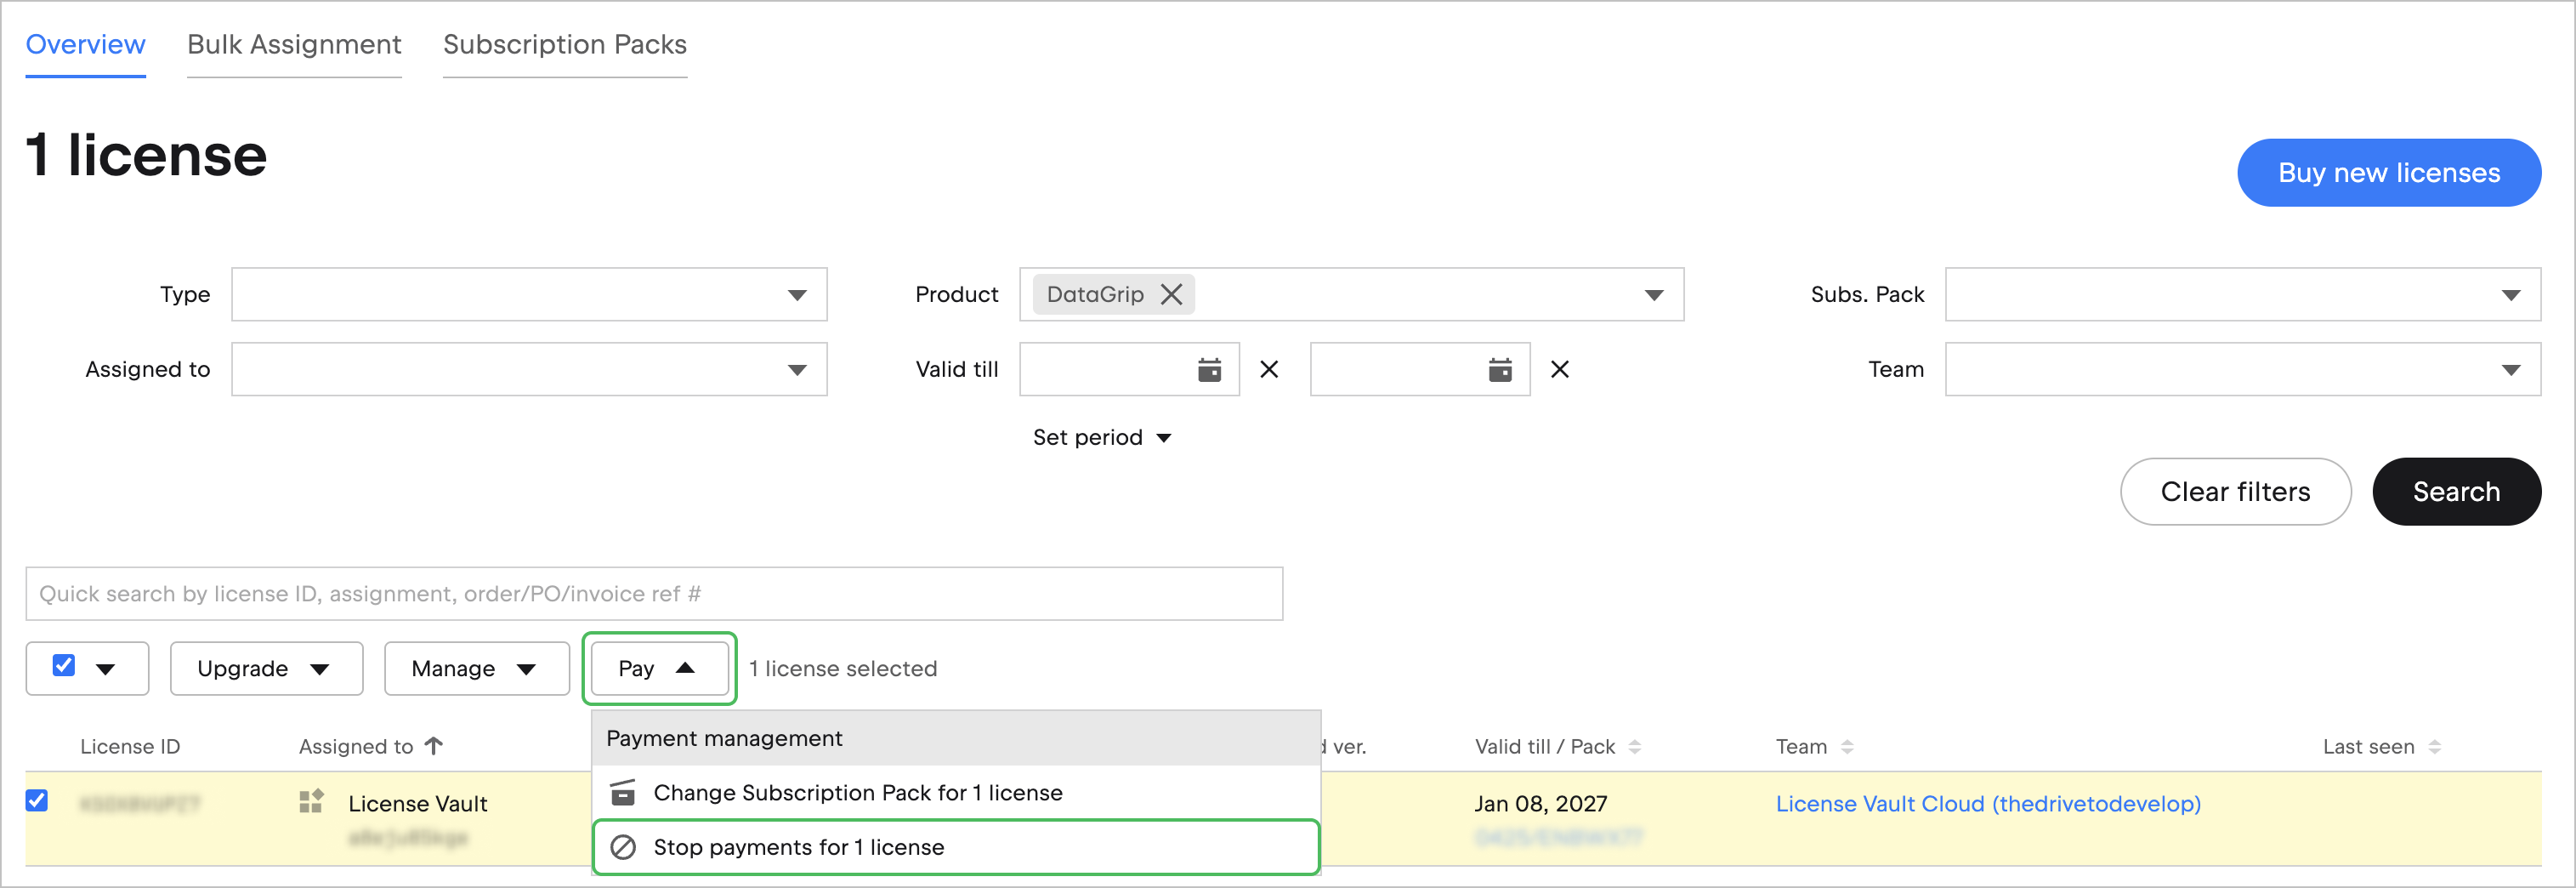Viewport: 2576px width, 888px height.
Task: Click the Buy new licenses button
Action: (x=2388, y=173)
